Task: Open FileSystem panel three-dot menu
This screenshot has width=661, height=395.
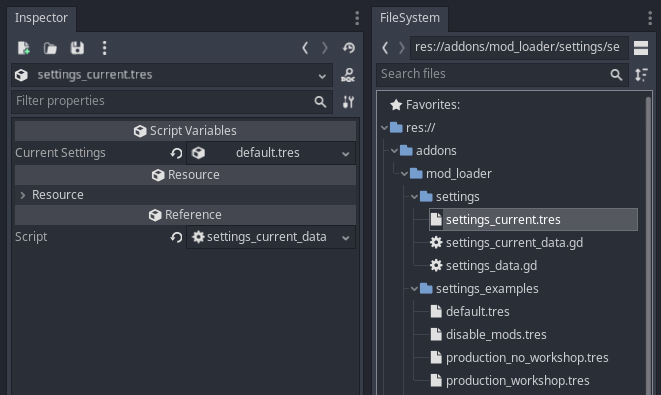Action: click(x=650, y=18)
